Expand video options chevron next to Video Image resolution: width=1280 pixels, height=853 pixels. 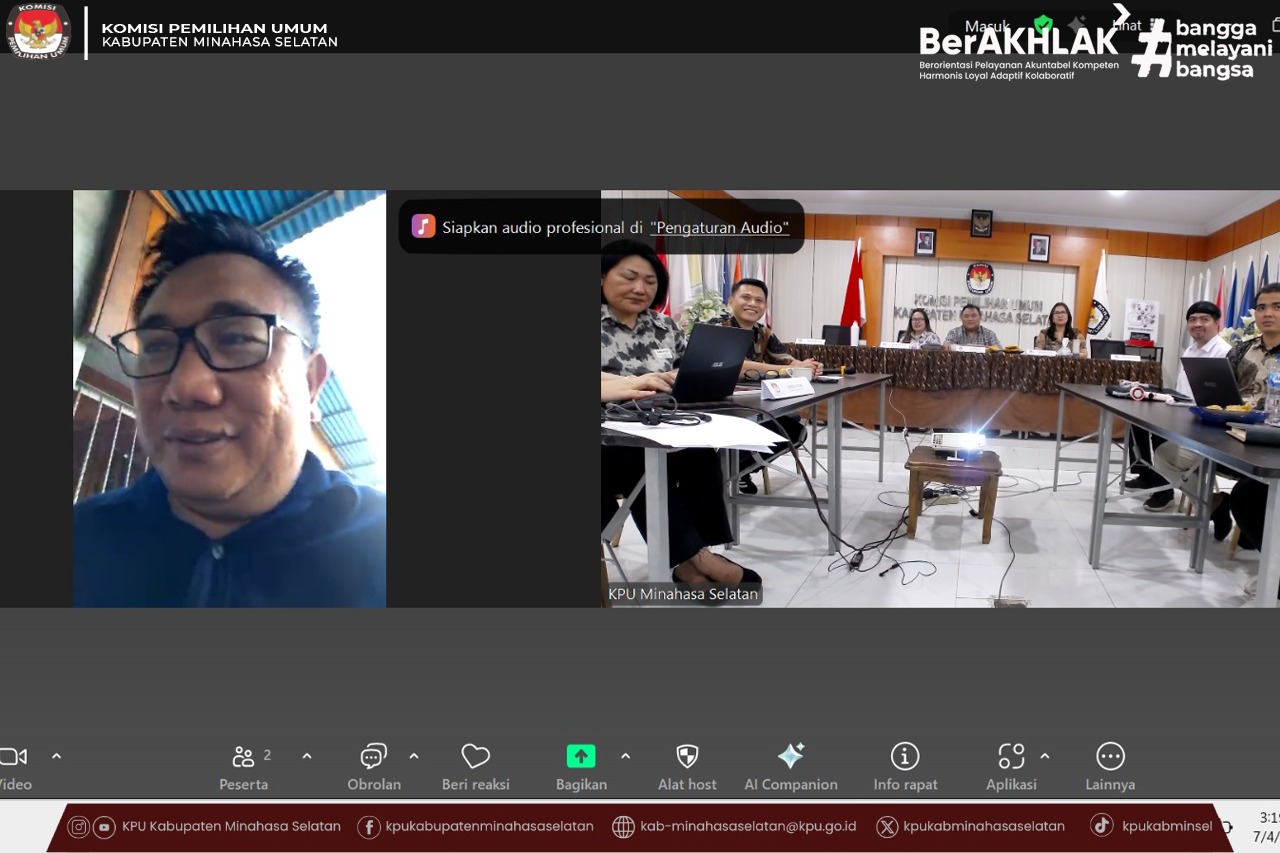tap(57, 756)
